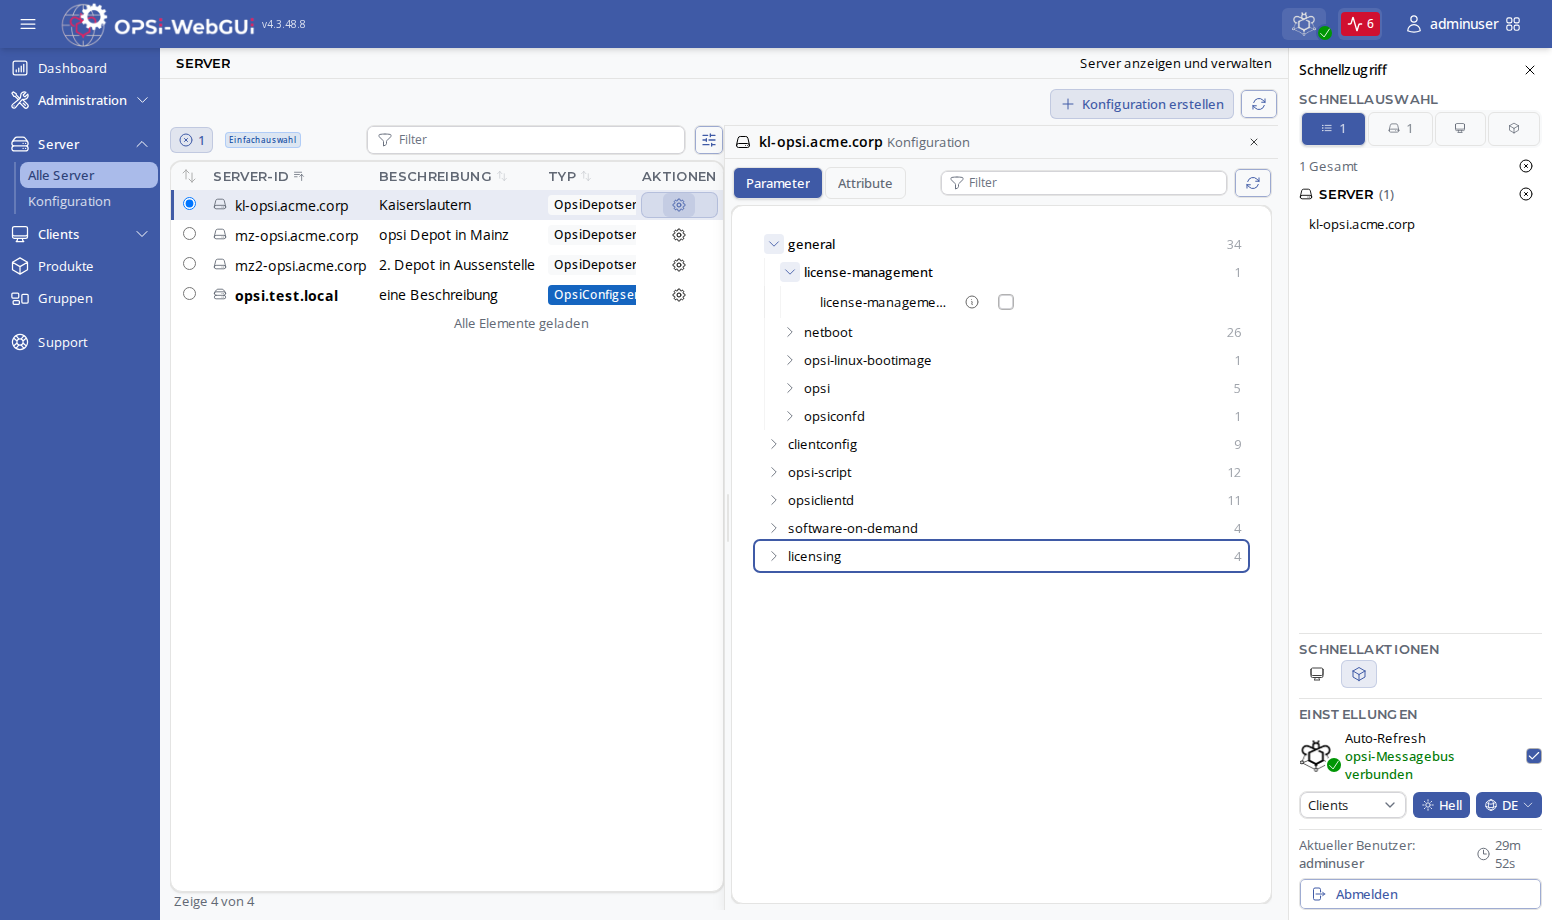This screenshot has width=1552, height=920.
Task: Open Alle Server page
Action: pos(88,175)
